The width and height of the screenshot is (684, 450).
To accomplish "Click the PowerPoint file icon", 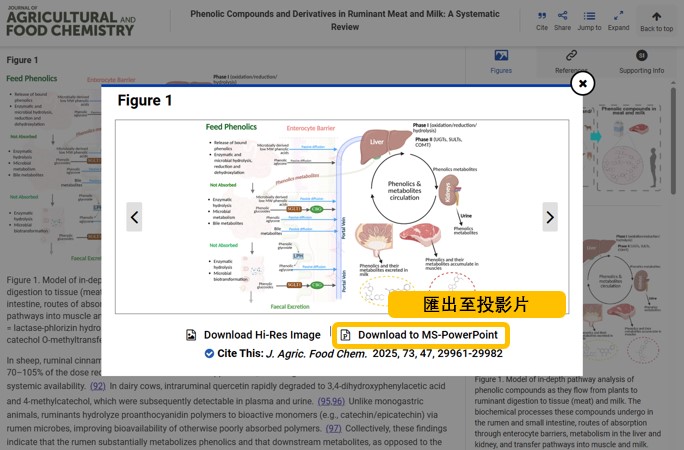I will (345, 335).
